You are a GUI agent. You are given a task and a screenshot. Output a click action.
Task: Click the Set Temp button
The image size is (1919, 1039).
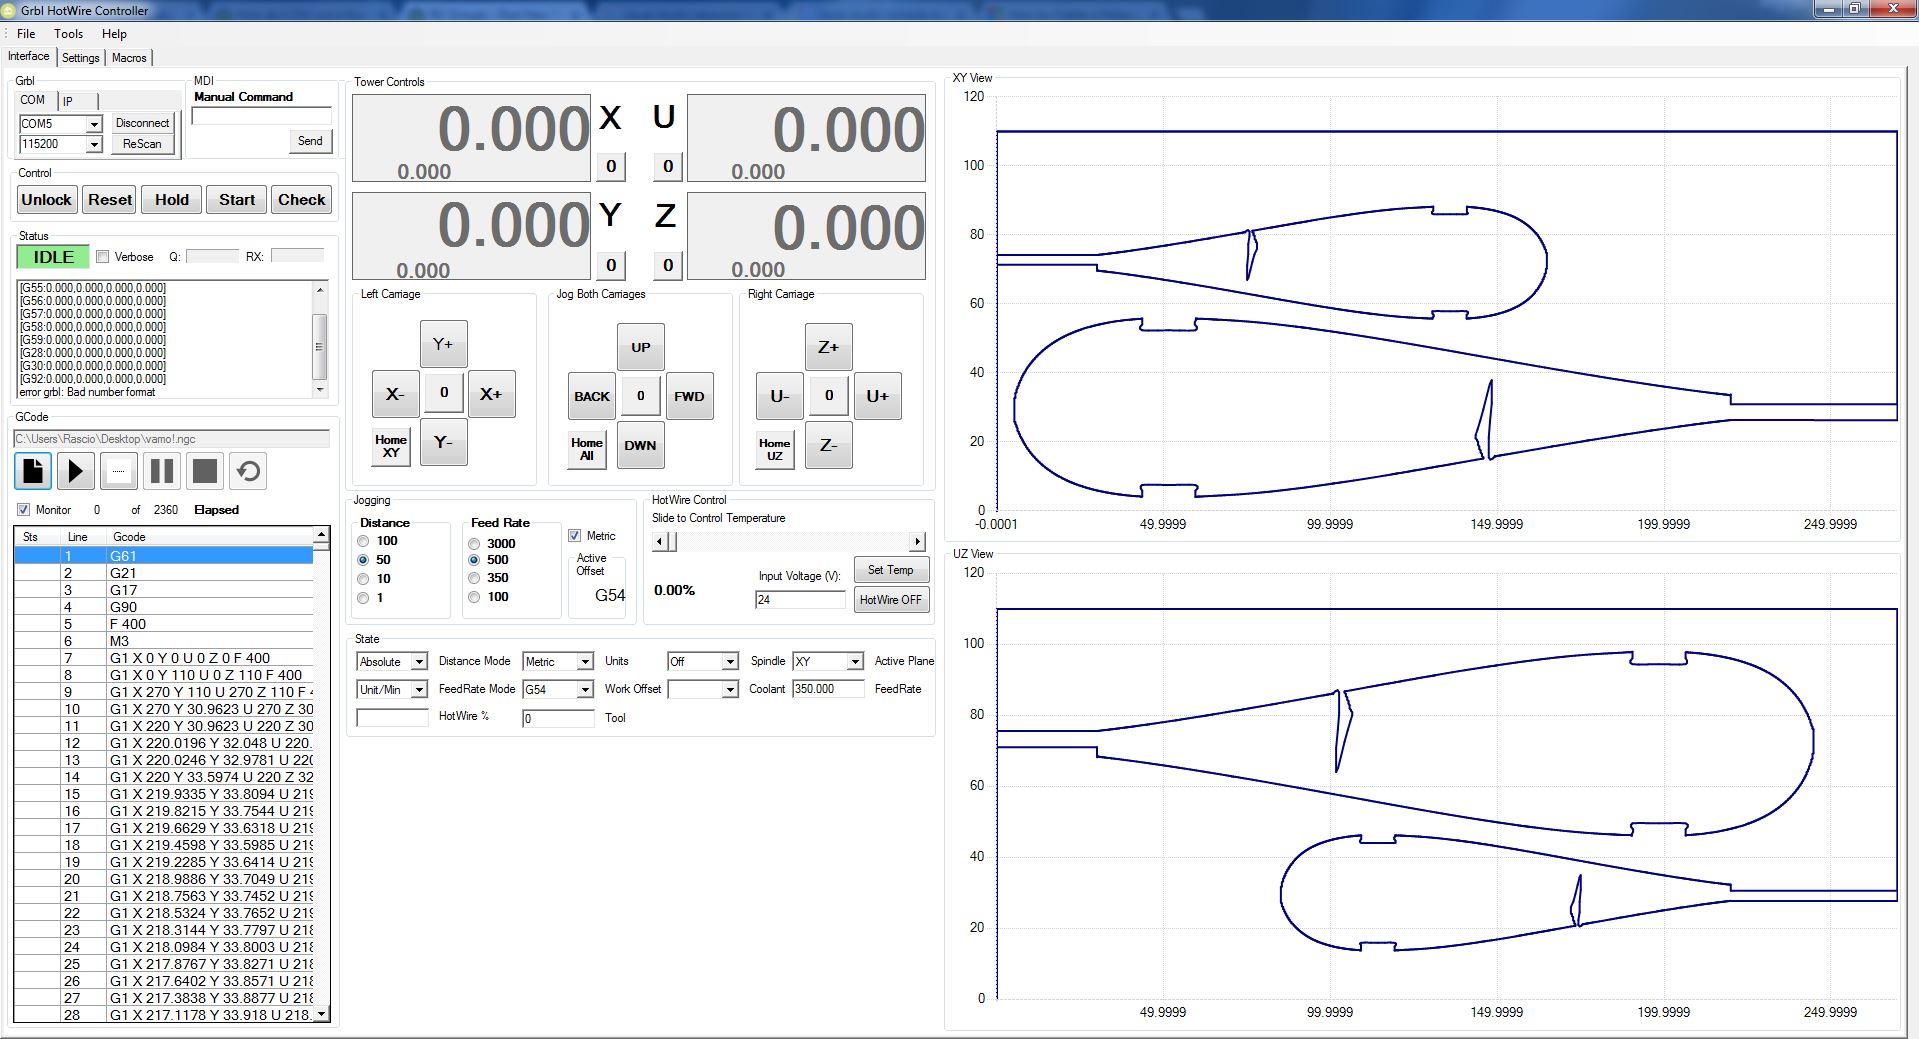(890, 570)
